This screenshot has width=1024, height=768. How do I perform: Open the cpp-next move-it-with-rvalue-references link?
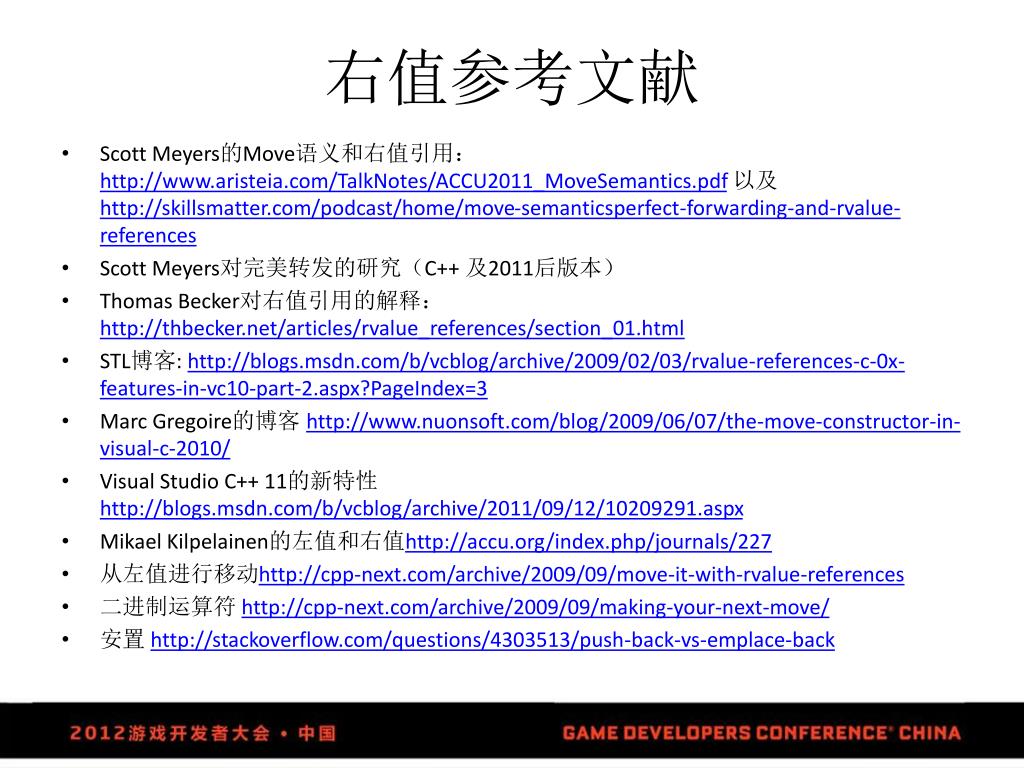coord(581,574)
